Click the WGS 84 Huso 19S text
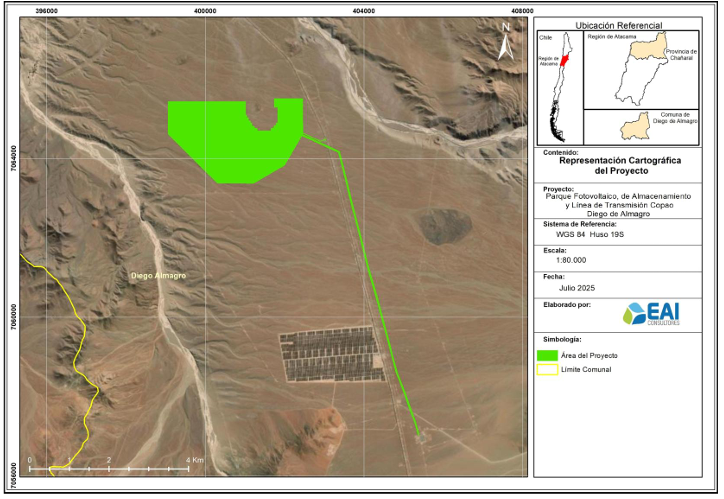This screenshot has width=724, height=499. tap(591, 234)
